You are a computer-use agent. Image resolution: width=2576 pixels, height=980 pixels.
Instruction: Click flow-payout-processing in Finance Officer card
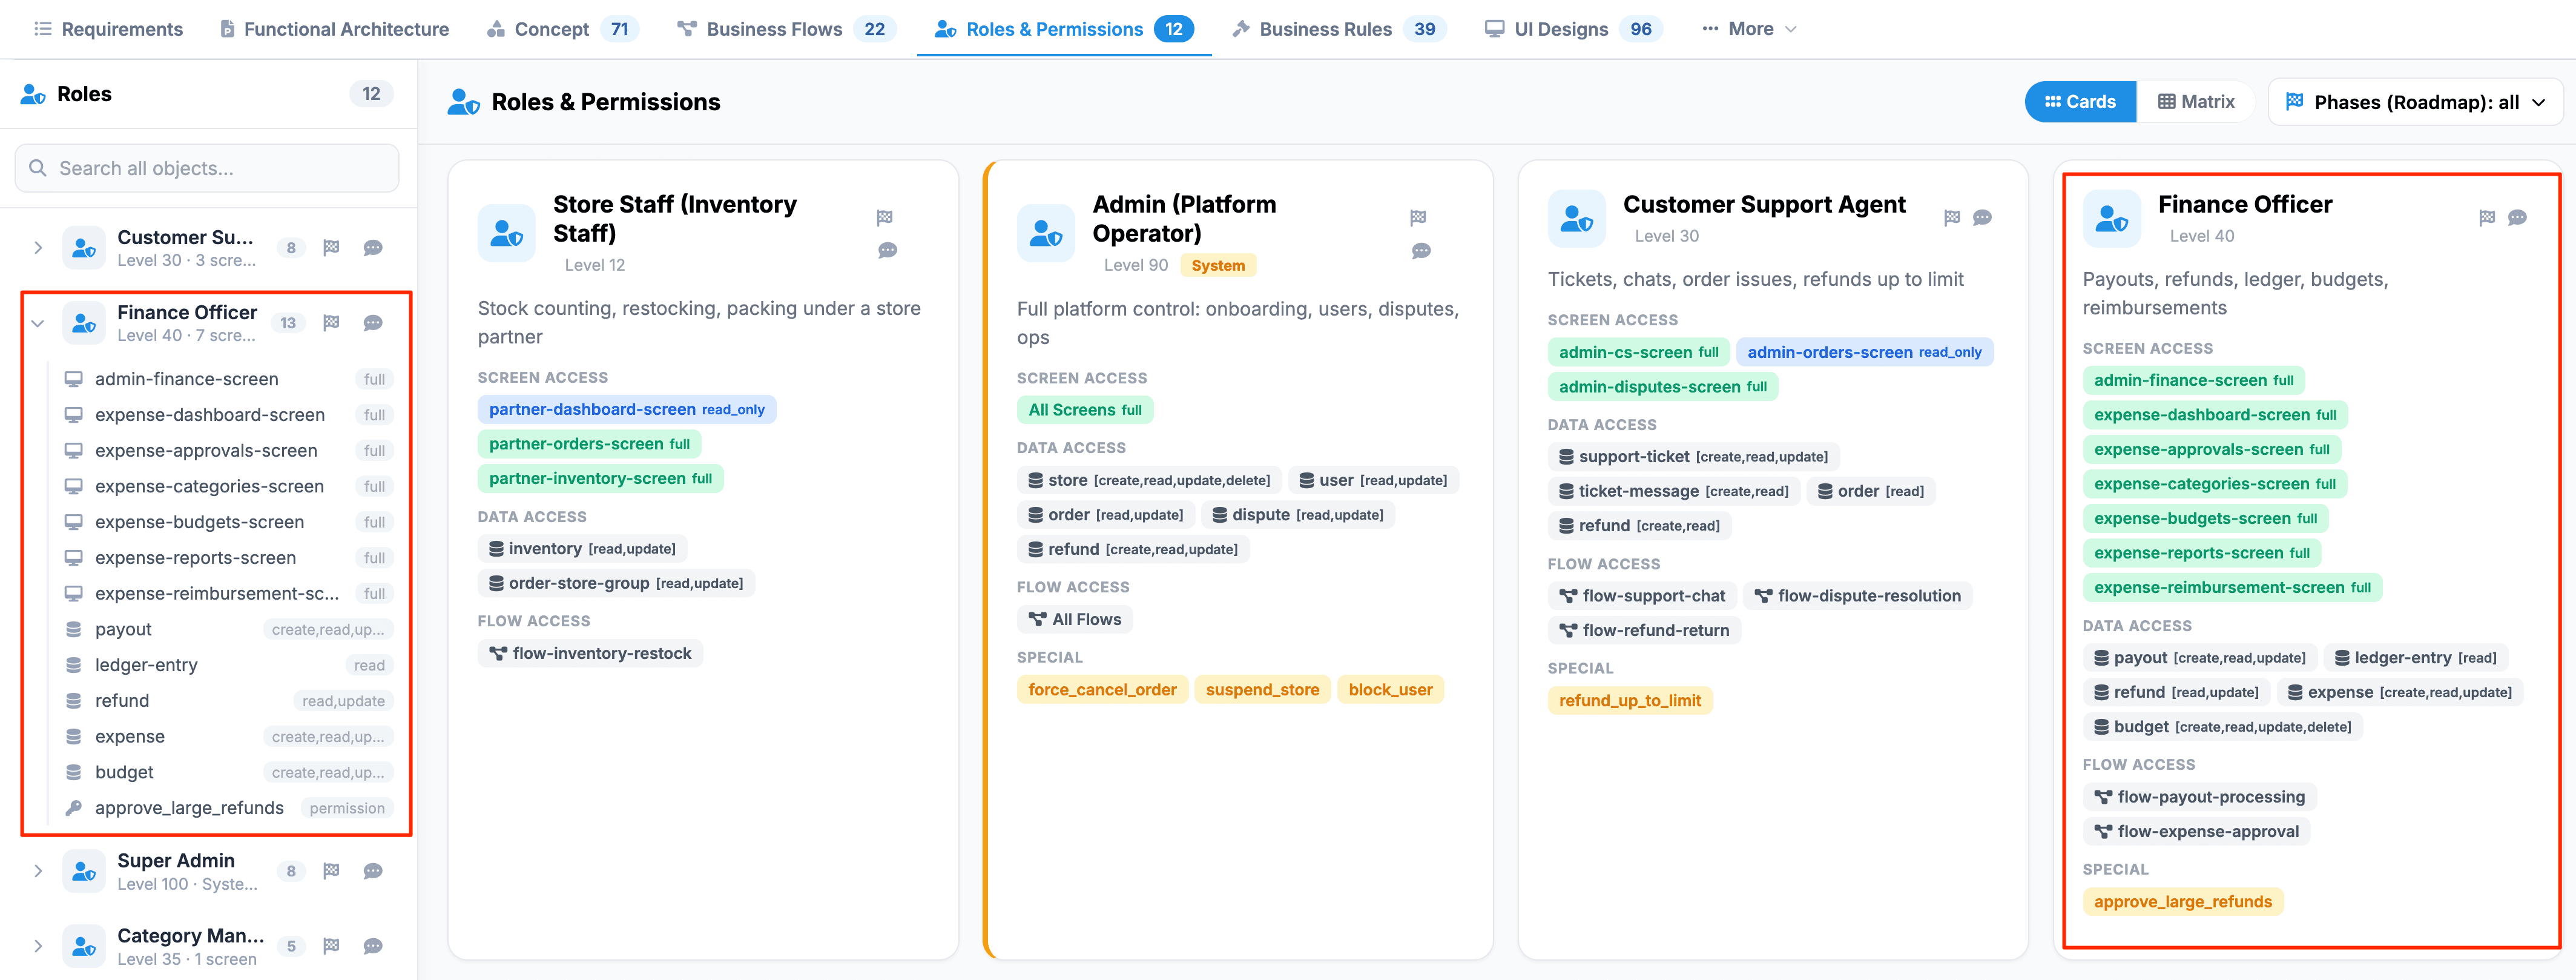(2199, 797)
